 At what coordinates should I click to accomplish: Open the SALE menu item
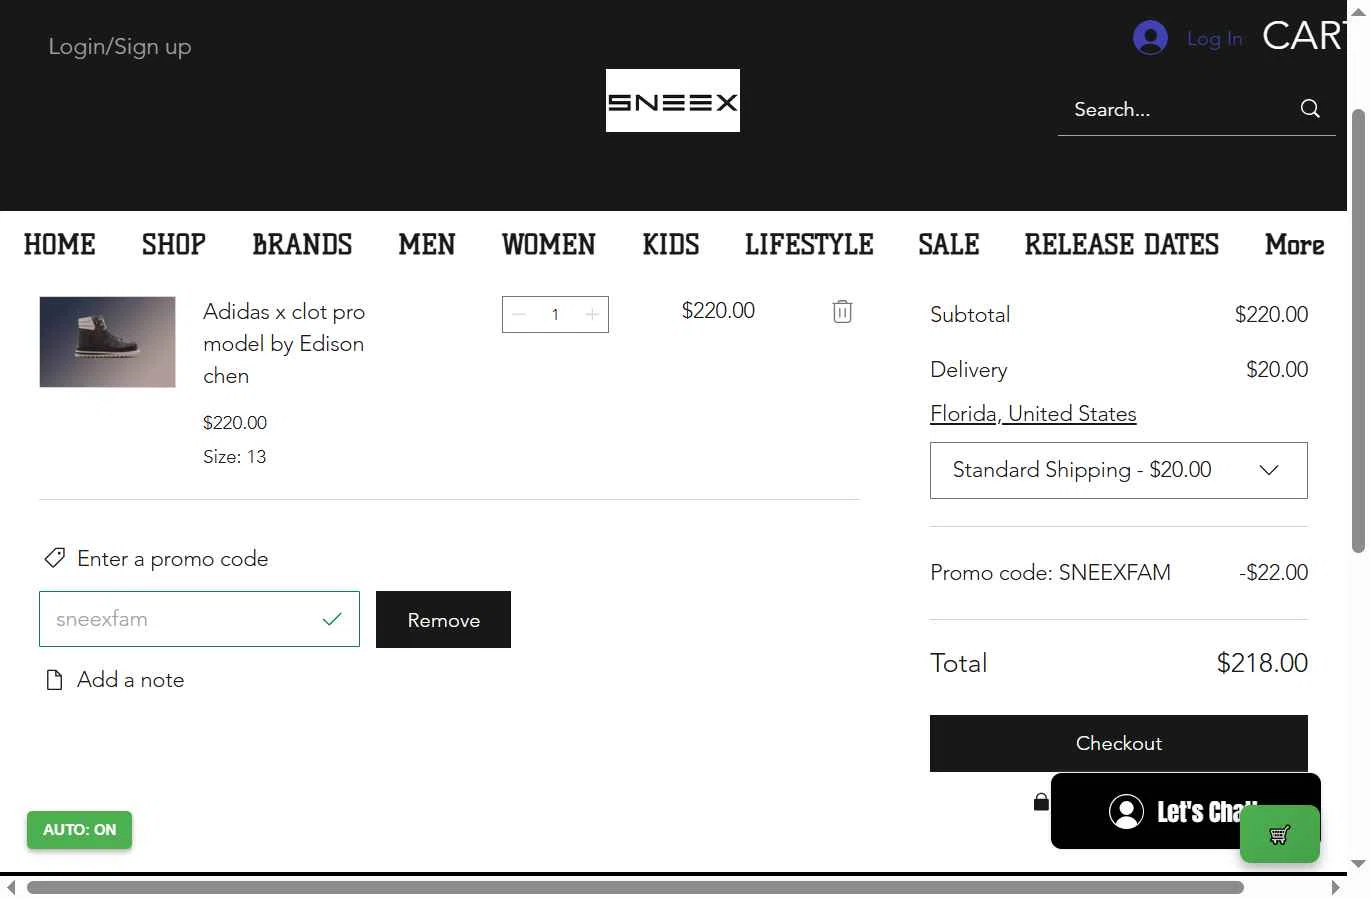coord(949,245)
